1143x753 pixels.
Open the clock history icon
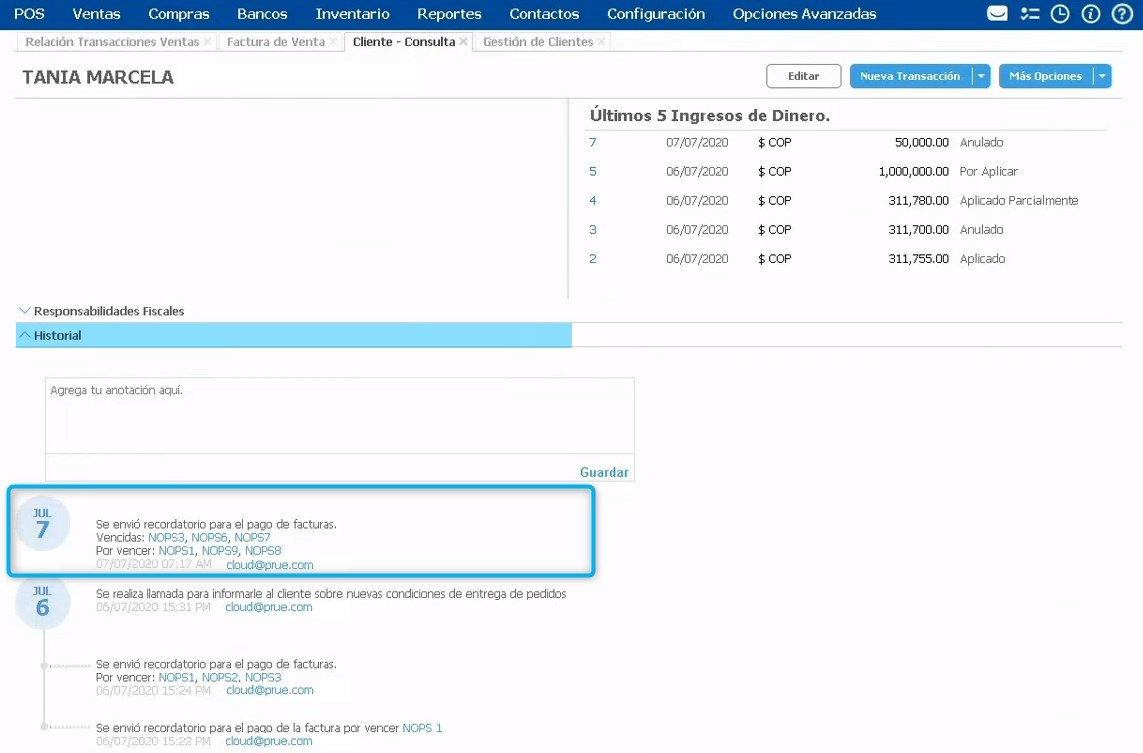pyautogui.click(x=1060, y=14)
